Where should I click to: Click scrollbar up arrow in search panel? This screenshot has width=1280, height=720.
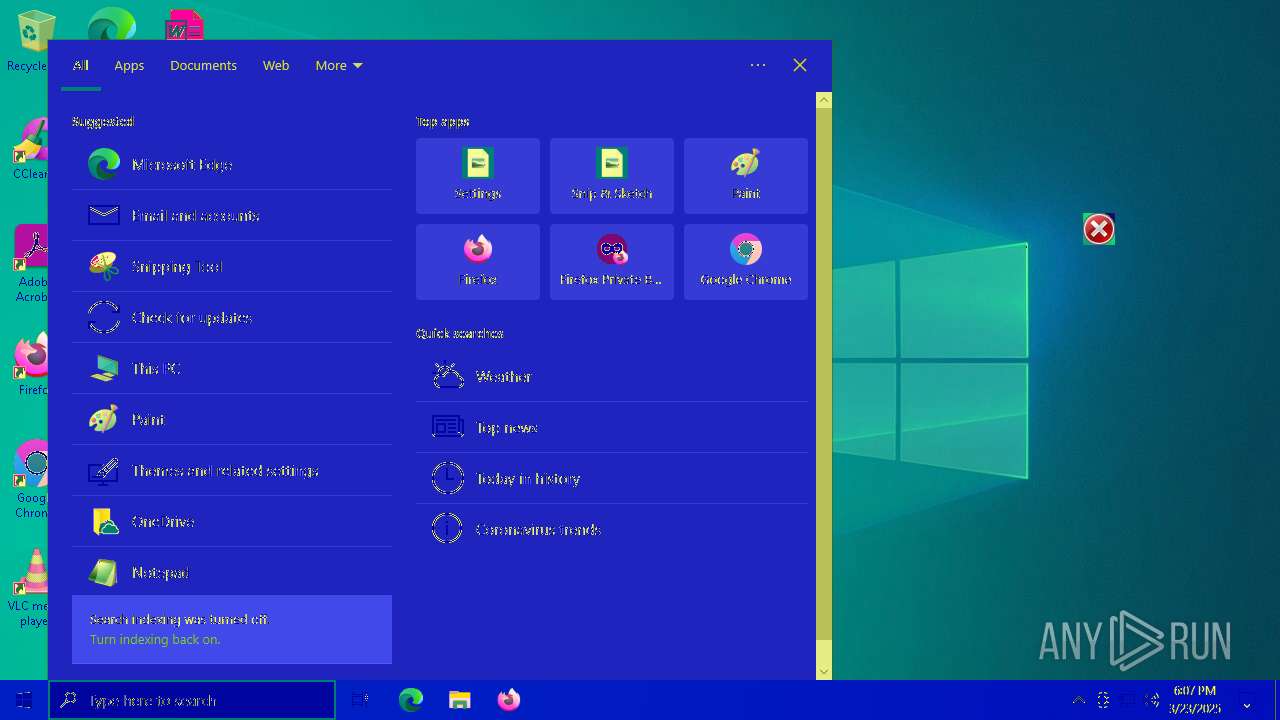(x=824, y=100)
